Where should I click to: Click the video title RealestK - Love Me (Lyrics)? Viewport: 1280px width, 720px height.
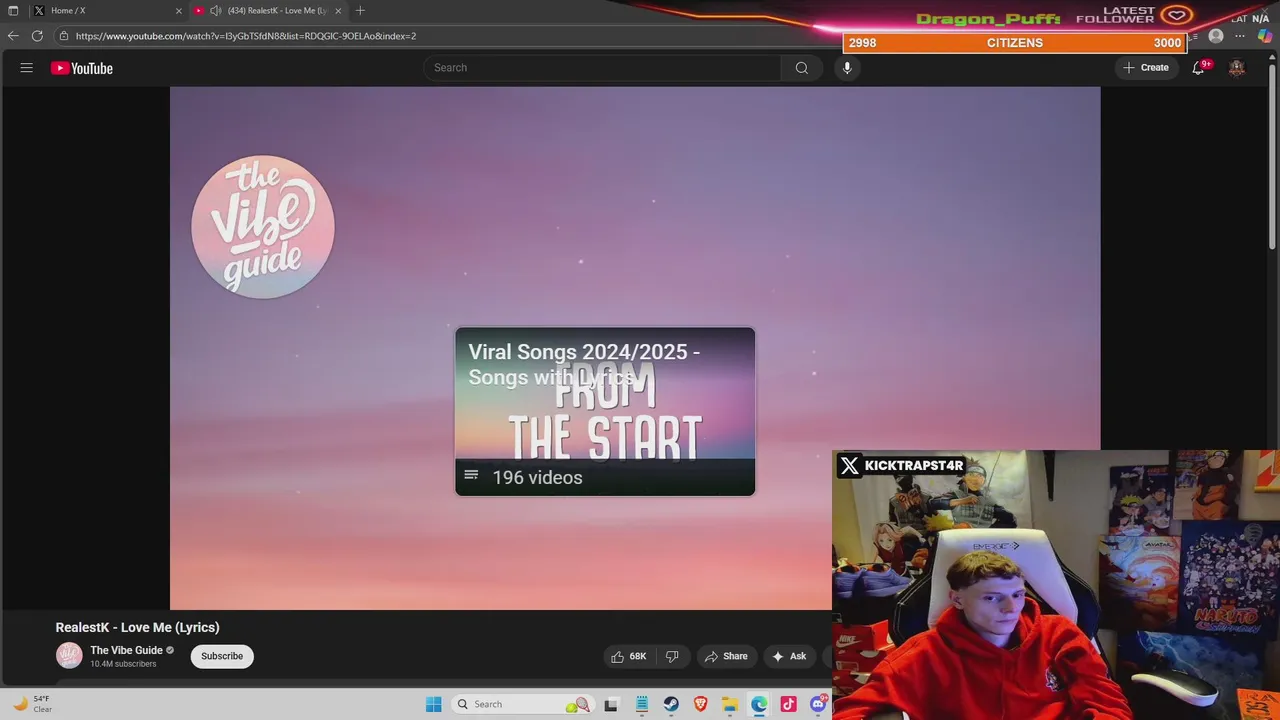(x=137, y=627)
